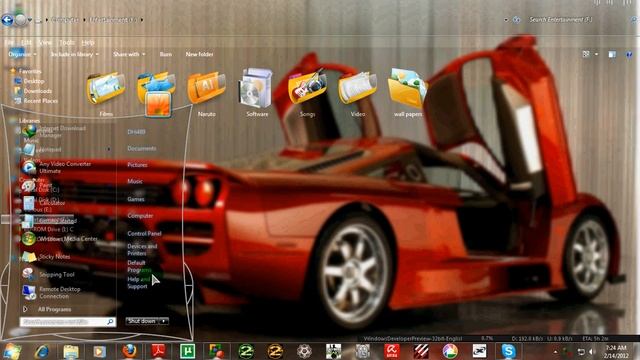
Task: Open Devices and Printers
Action: [142, 250]
